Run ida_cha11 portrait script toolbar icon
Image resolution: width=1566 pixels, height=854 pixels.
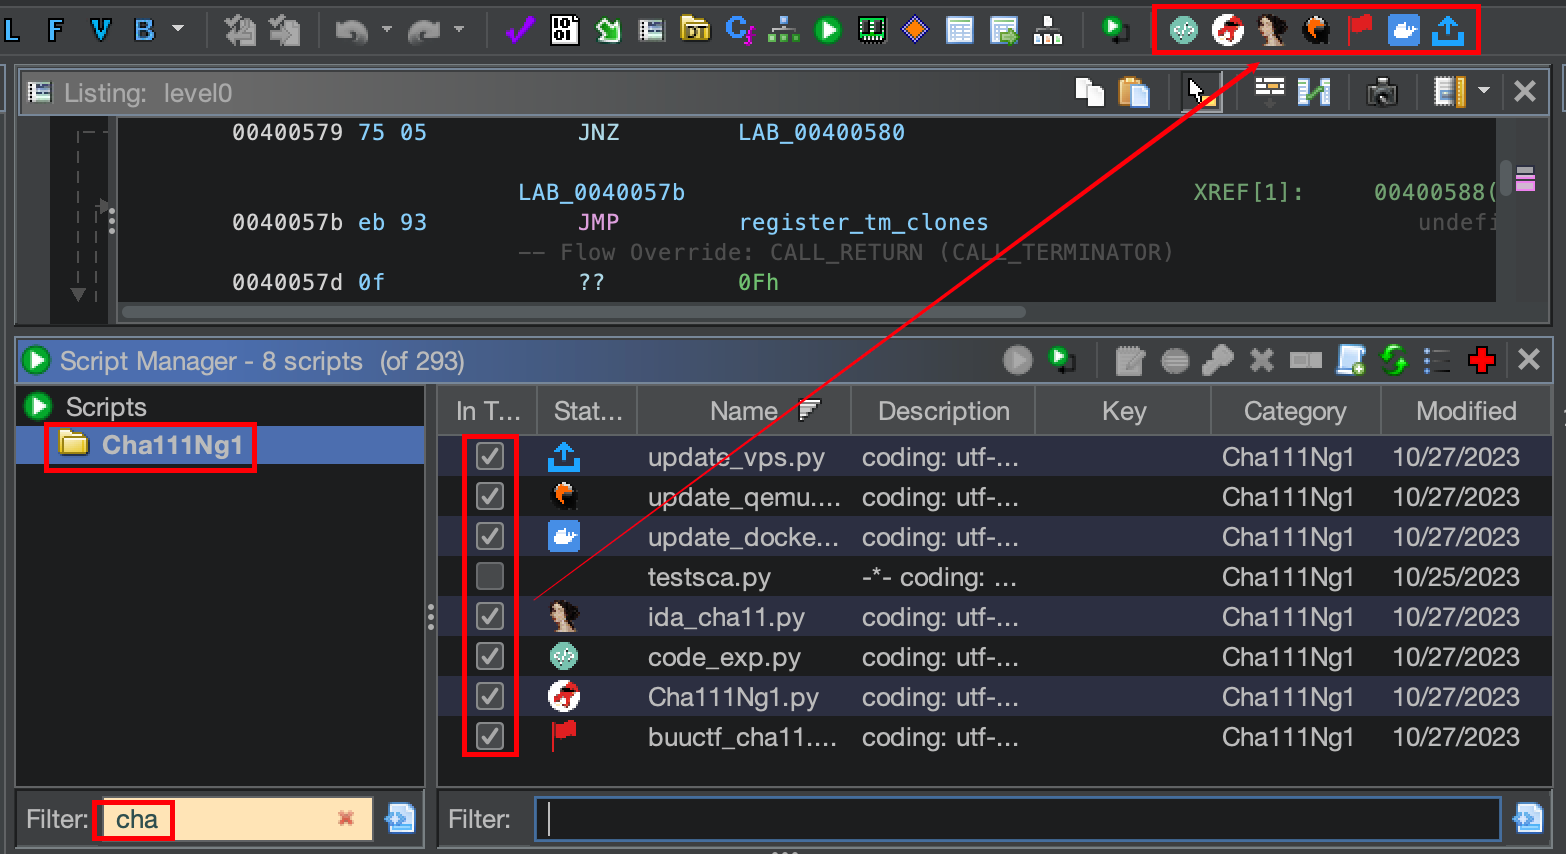tap(1272, 31)
